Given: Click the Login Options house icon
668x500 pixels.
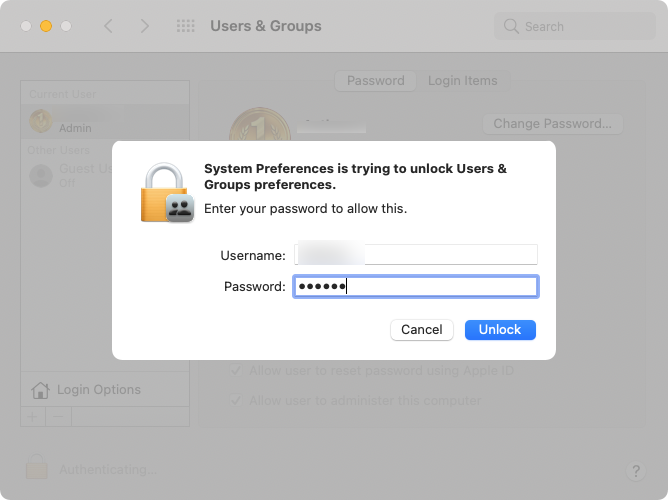Looking at the screenshot, I should tap(40, 390).
